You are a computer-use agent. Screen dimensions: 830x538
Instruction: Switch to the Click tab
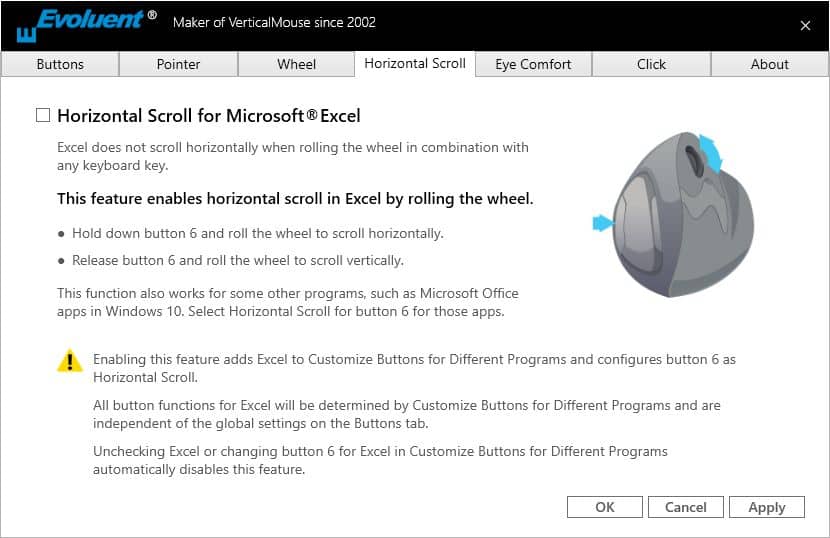651,64
